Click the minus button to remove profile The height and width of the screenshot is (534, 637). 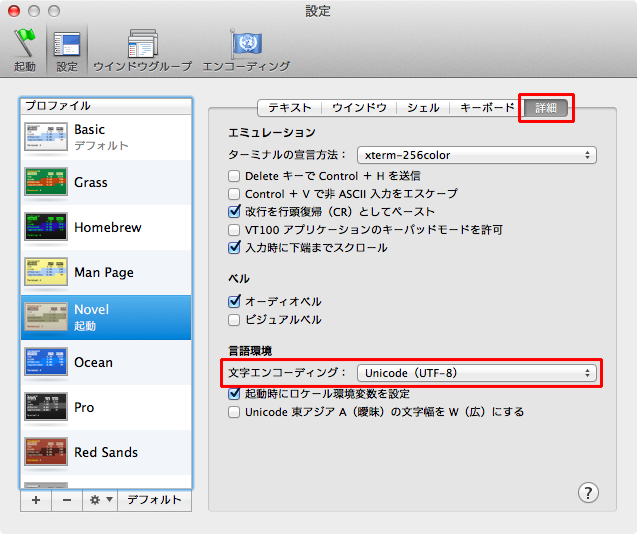(x=66, y=500)
